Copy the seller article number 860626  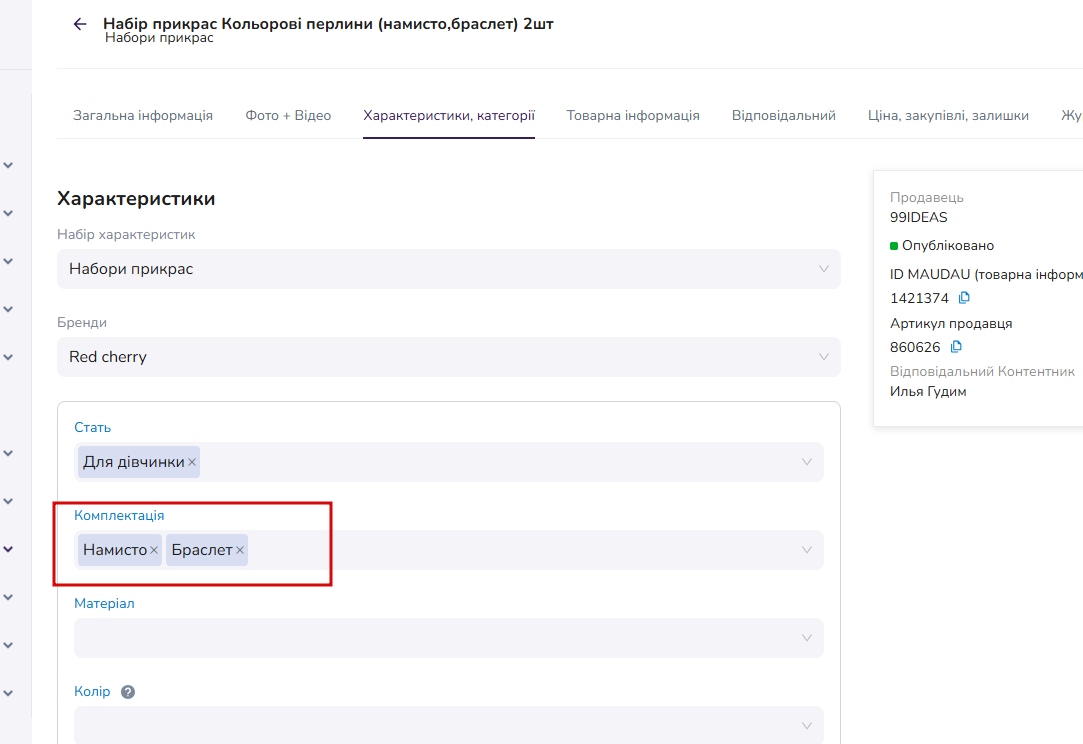(956, 347)
